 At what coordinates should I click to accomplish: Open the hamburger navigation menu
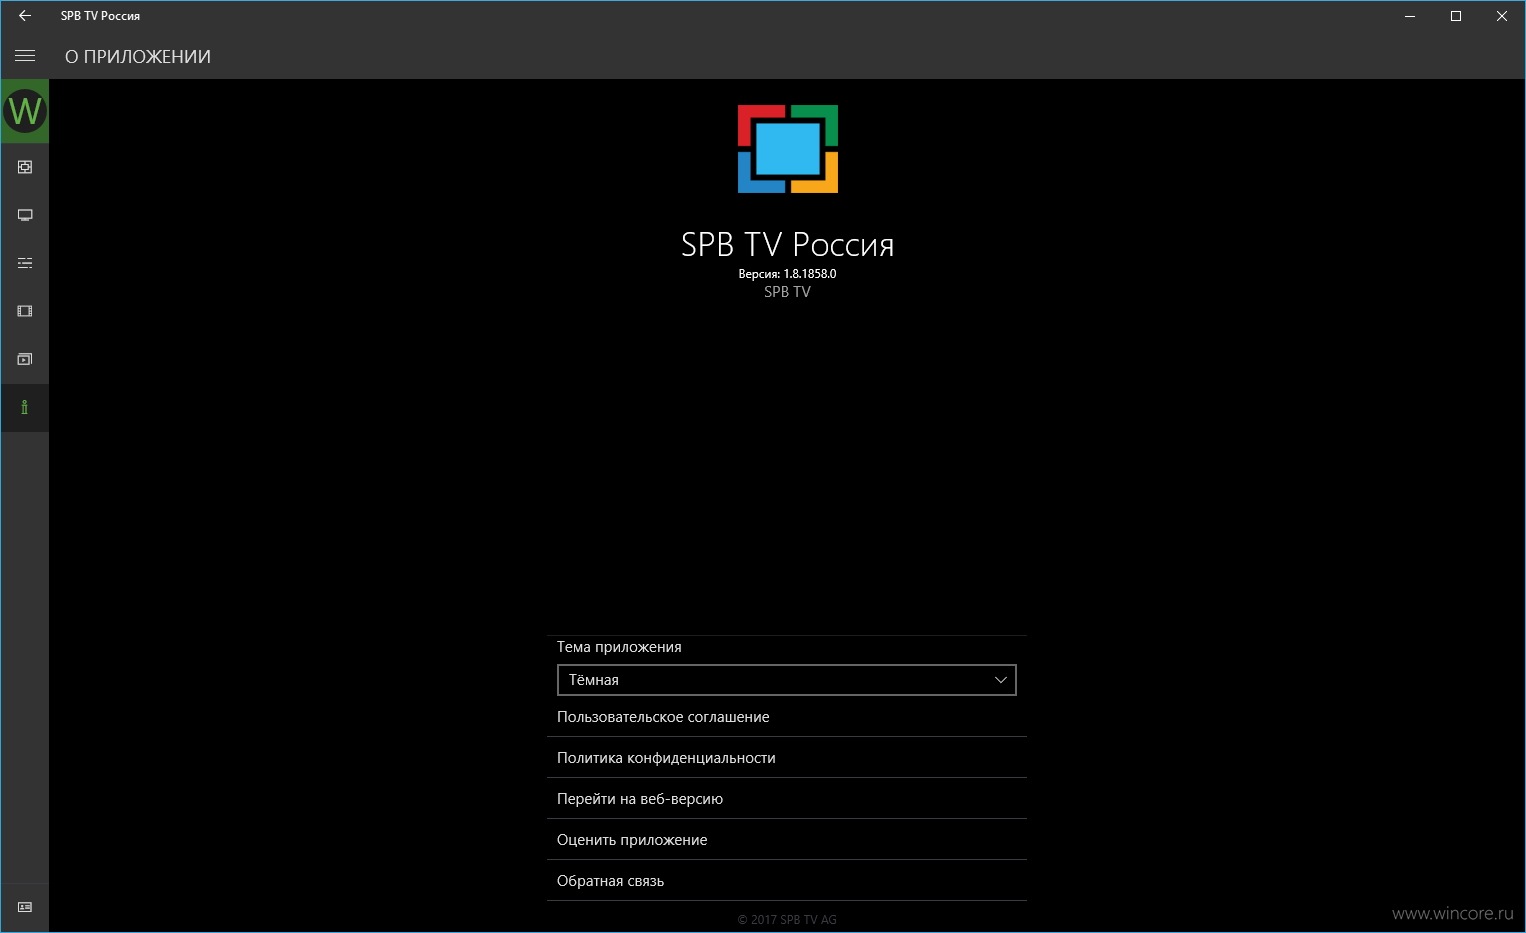pos(25,56)
